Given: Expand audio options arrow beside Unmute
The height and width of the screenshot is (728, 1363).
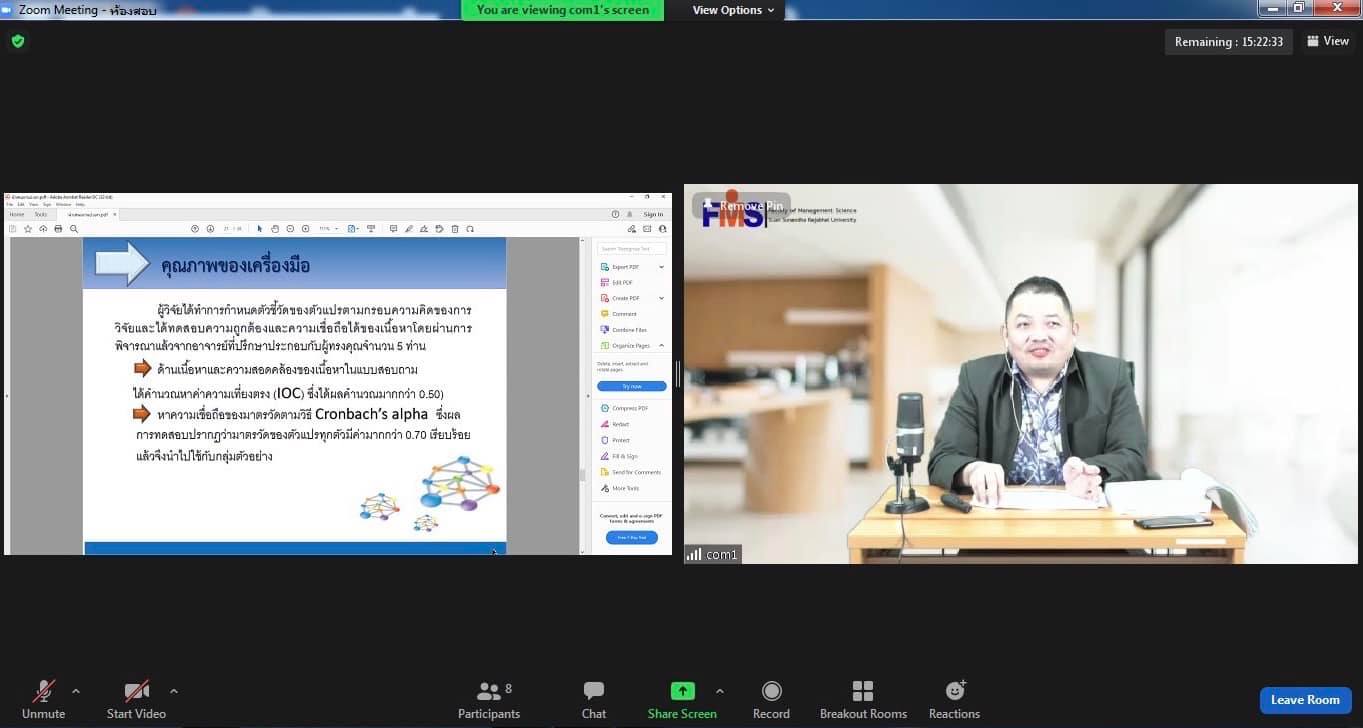Looking at the screenshot, I should point(76,691).
